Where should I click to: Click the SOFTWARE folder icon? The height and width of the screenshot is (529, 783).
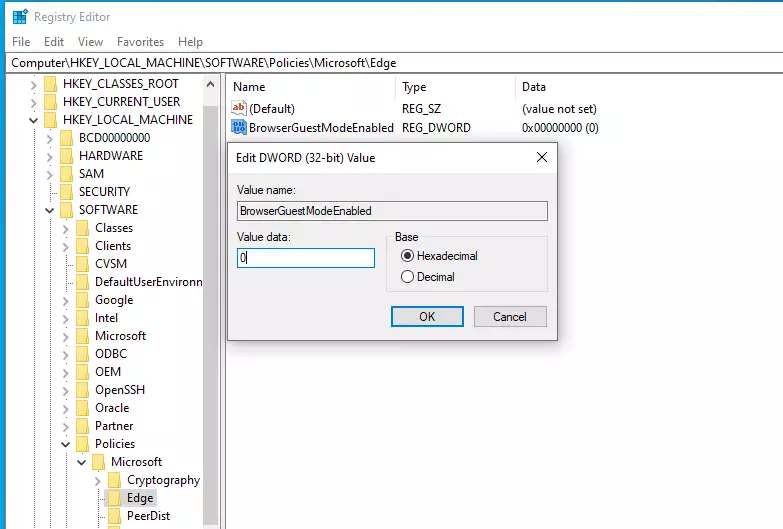(x=66, y=210)
